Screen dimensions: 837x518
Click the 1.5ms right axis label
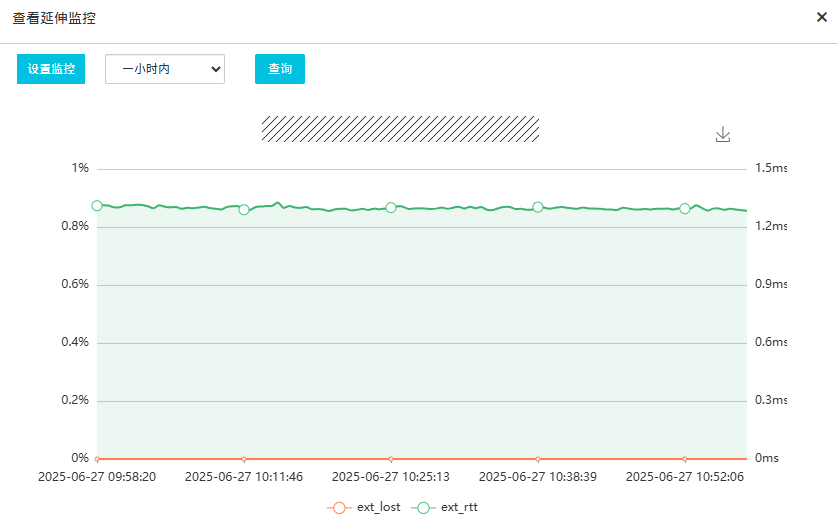[770, 168]
